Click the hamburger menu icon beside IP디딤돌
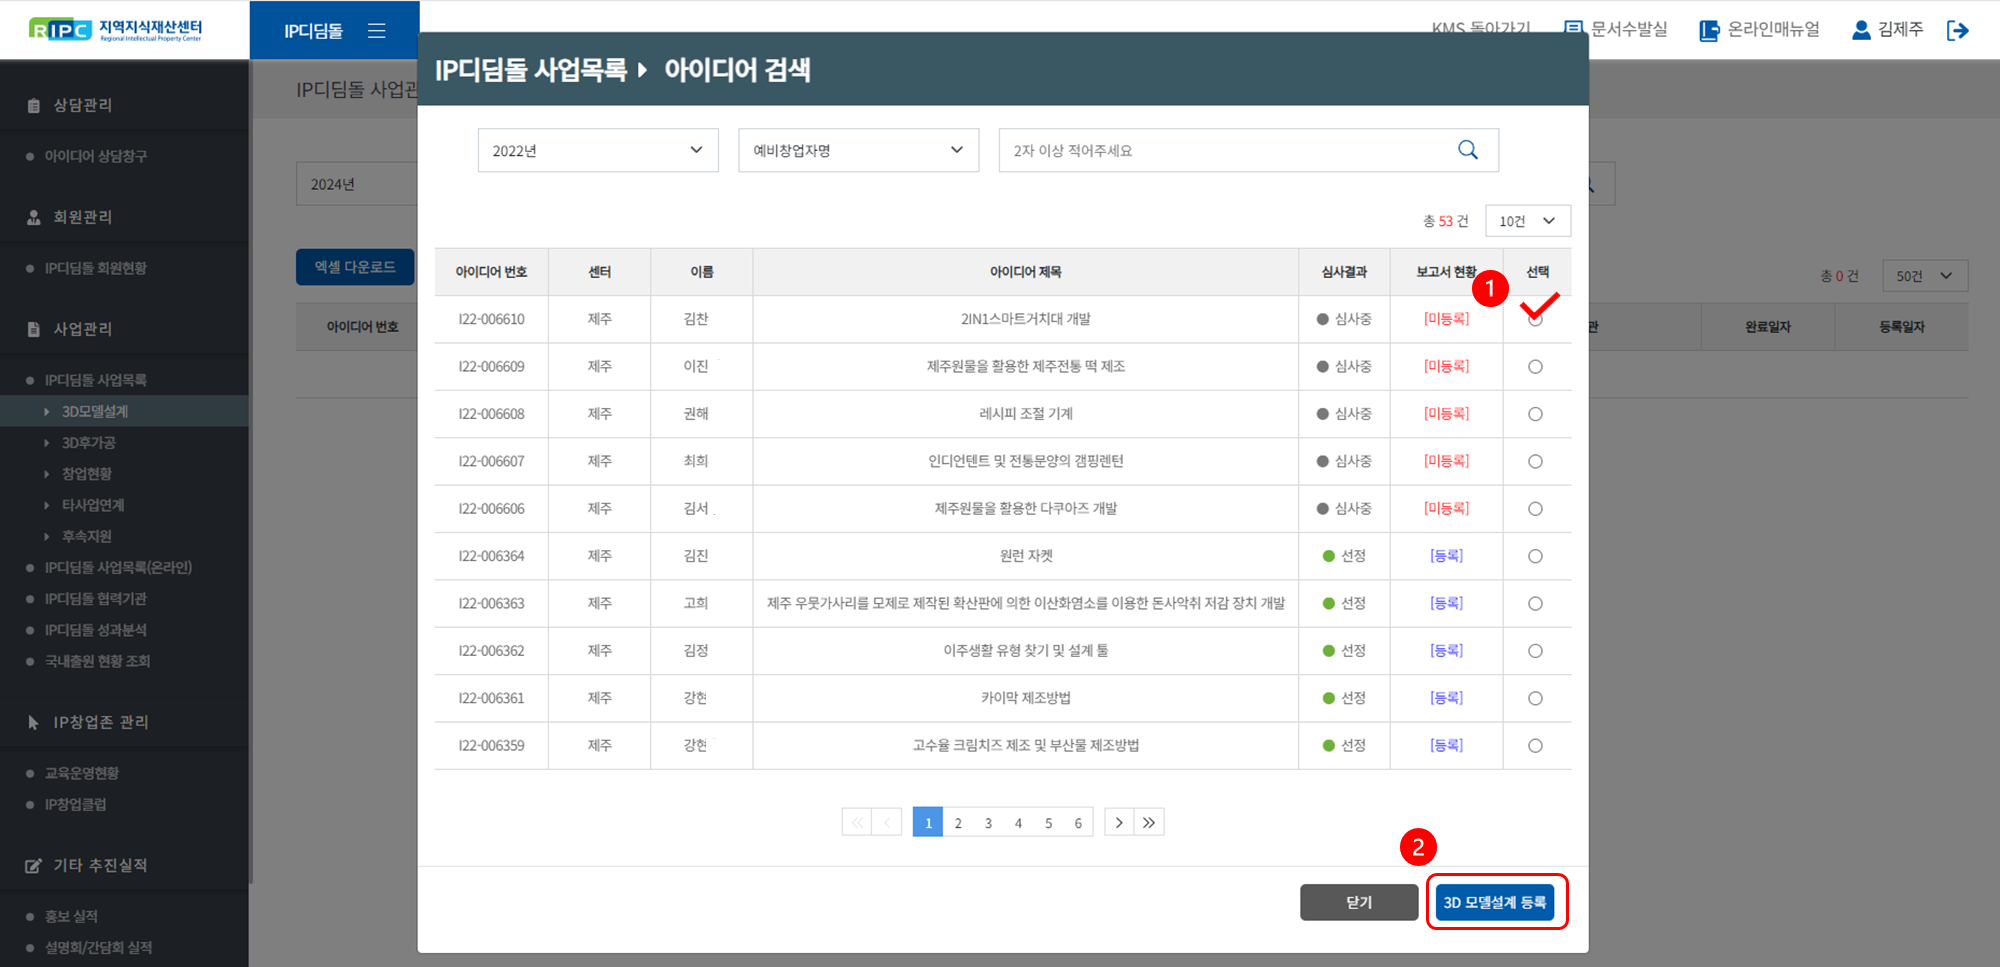Image resolution: width=2000 pixels, height=967 pixels. point(376,31)
